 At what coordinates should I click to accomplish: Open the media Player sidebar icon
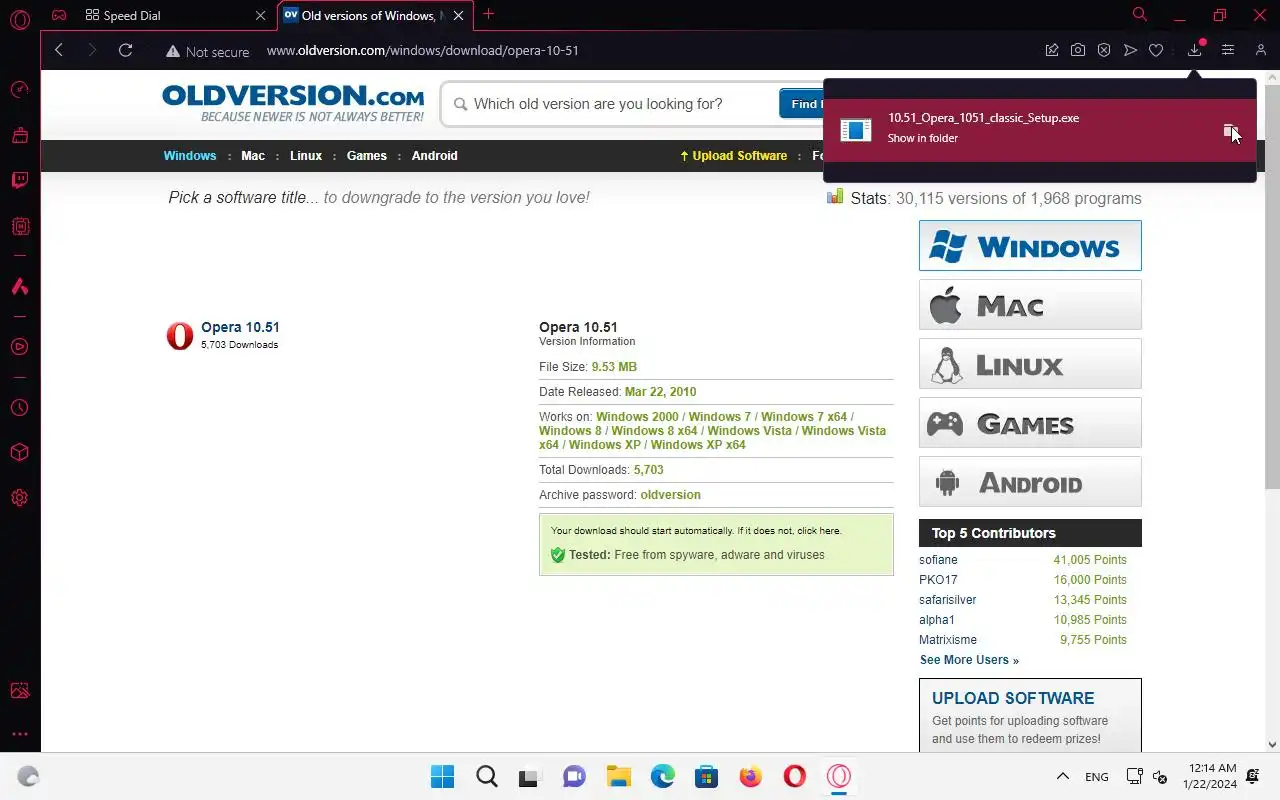(x=19, y=347)
